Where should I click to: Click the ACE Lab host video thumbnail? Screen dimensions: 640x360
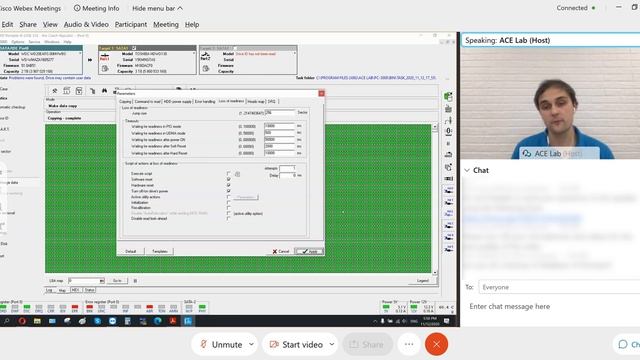(x=551, y=104)
